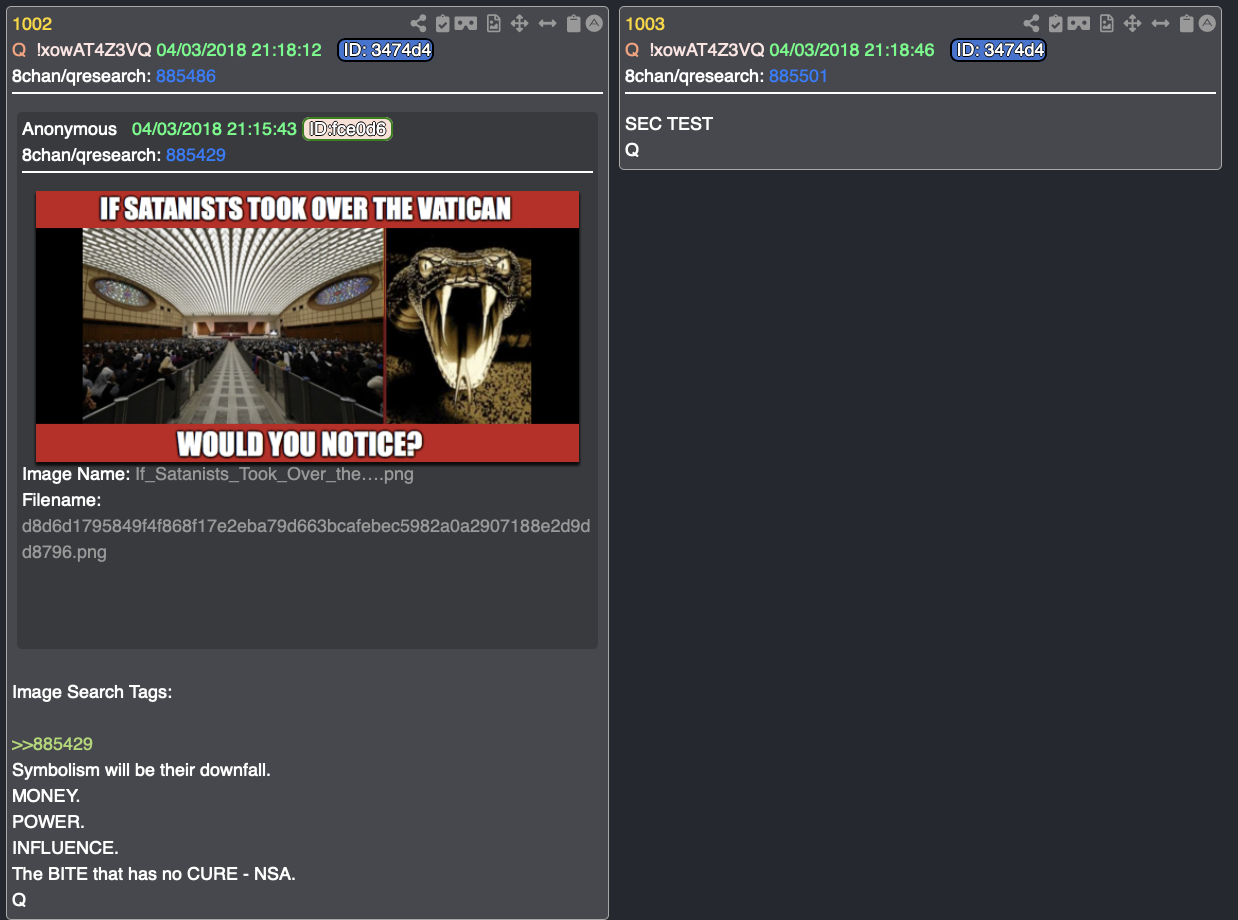Open the 885486 qresearch post link

[186, 76]
